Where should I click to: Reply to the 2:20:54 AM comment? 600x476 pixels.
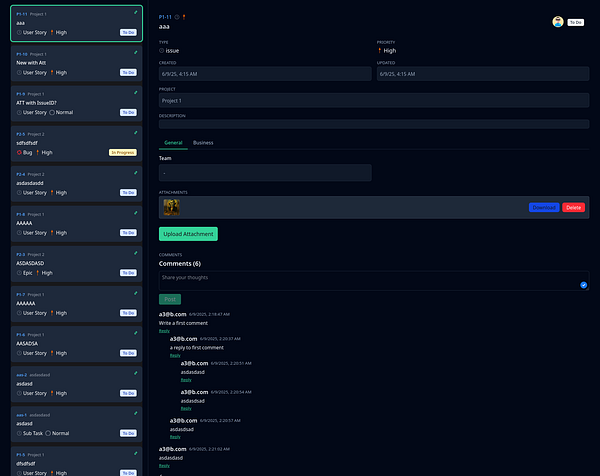(186, 409)
